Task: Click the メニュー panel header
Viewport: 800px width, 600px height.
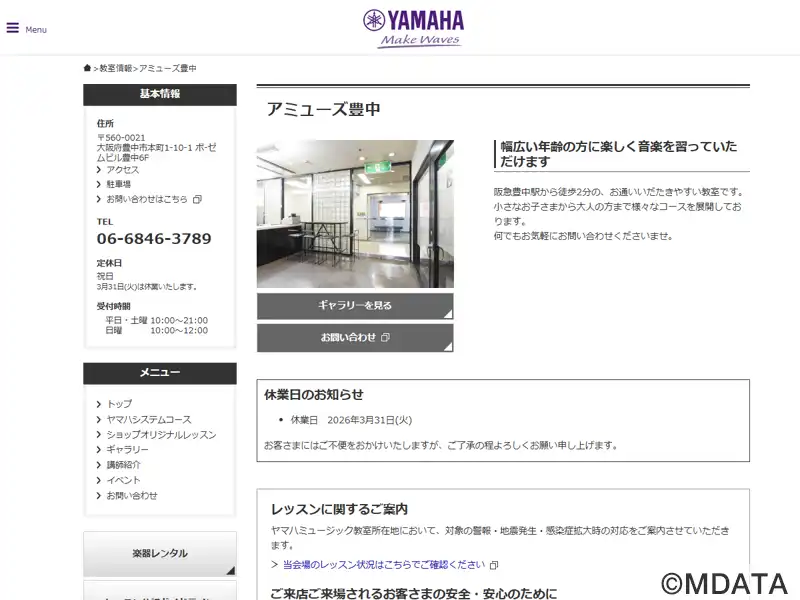Action: [160, 373]
